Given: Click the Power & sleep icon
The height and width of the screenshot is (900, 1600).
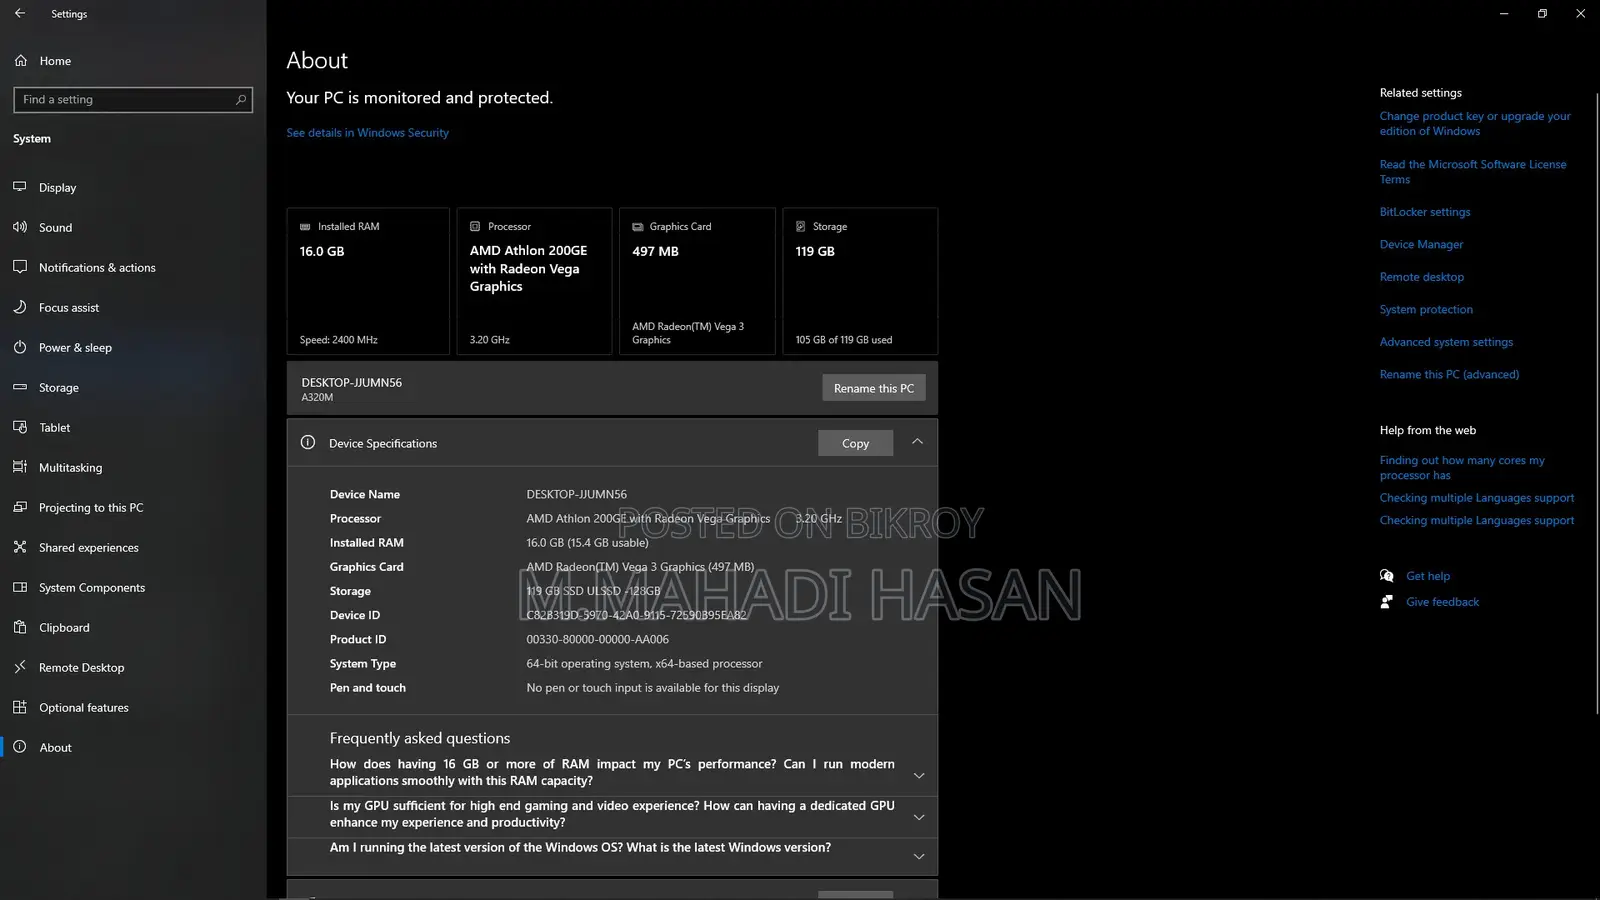Looking at the screenshot, I should [x=20, y=347].
